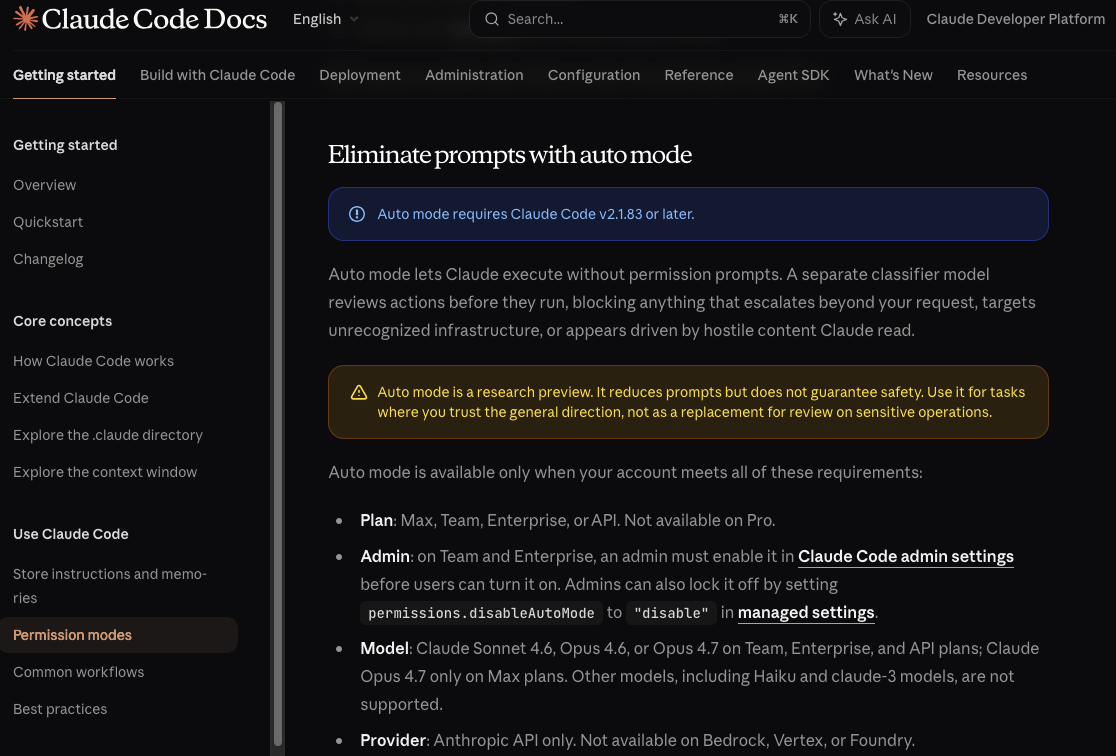This screenshot has height=756, width=1116.
Task: Open Common workflows sidebar page
Action: pos(78,672)
